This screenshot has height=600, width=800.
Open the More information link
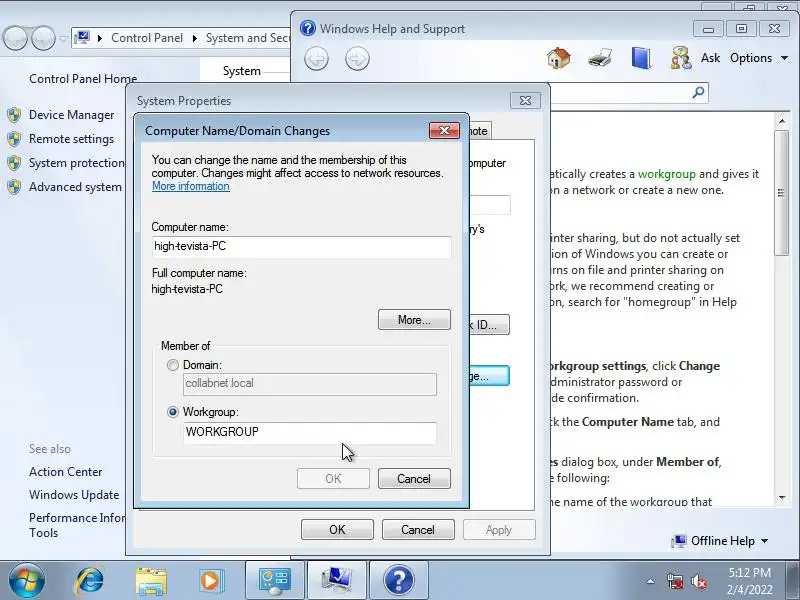click(x=191, y=186)
